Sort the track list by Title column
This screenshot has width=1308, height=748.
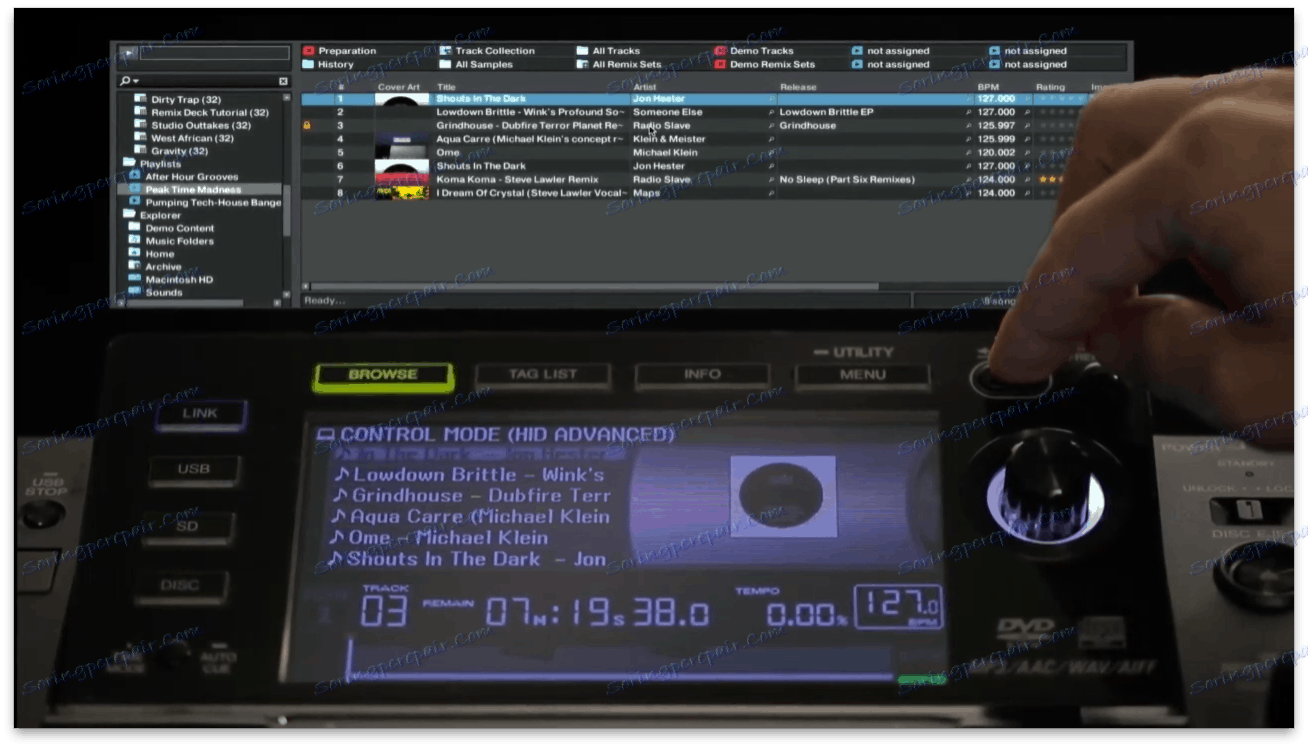446,88
